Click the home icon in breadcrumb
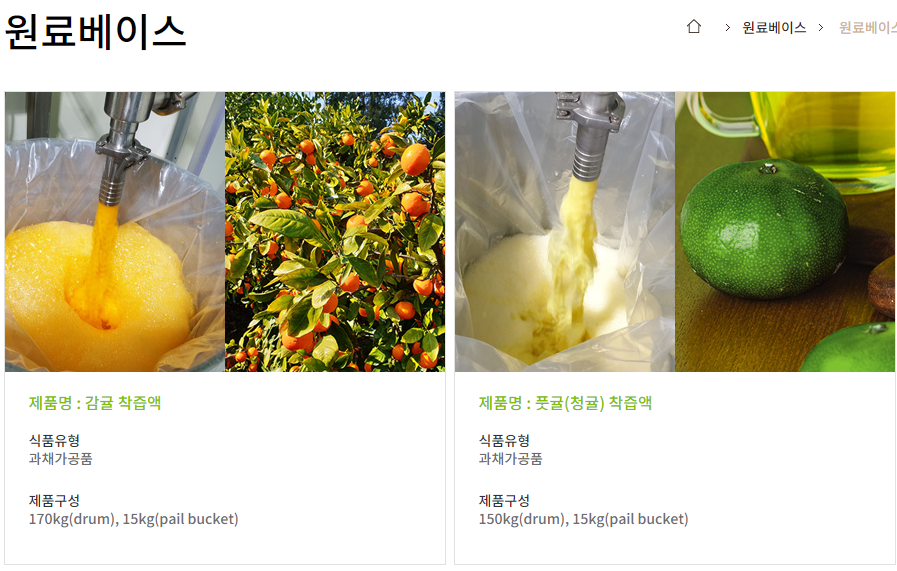The image size is (897, 571). 693,26
